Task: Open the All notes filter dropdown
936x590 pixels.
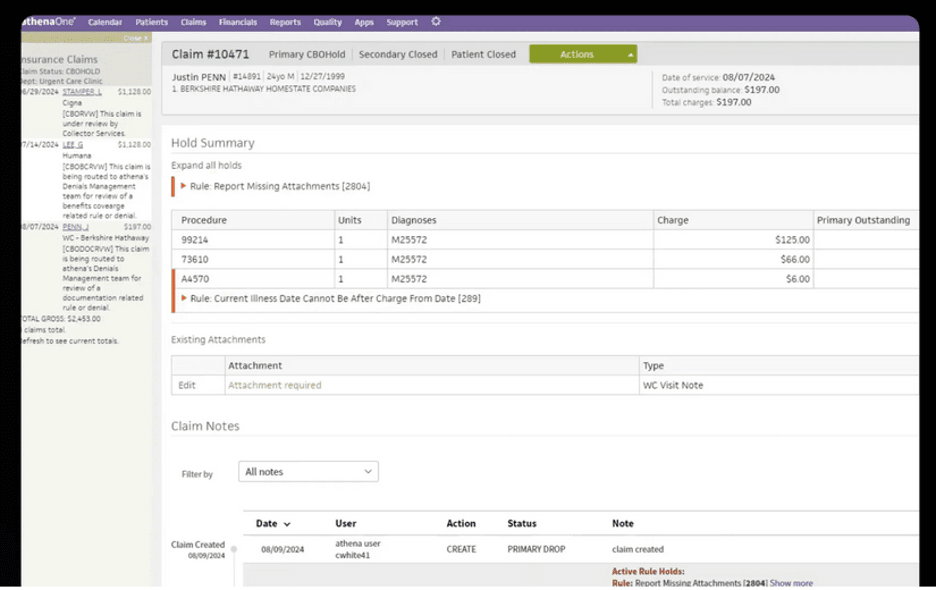Action: (x=308, y=471)
